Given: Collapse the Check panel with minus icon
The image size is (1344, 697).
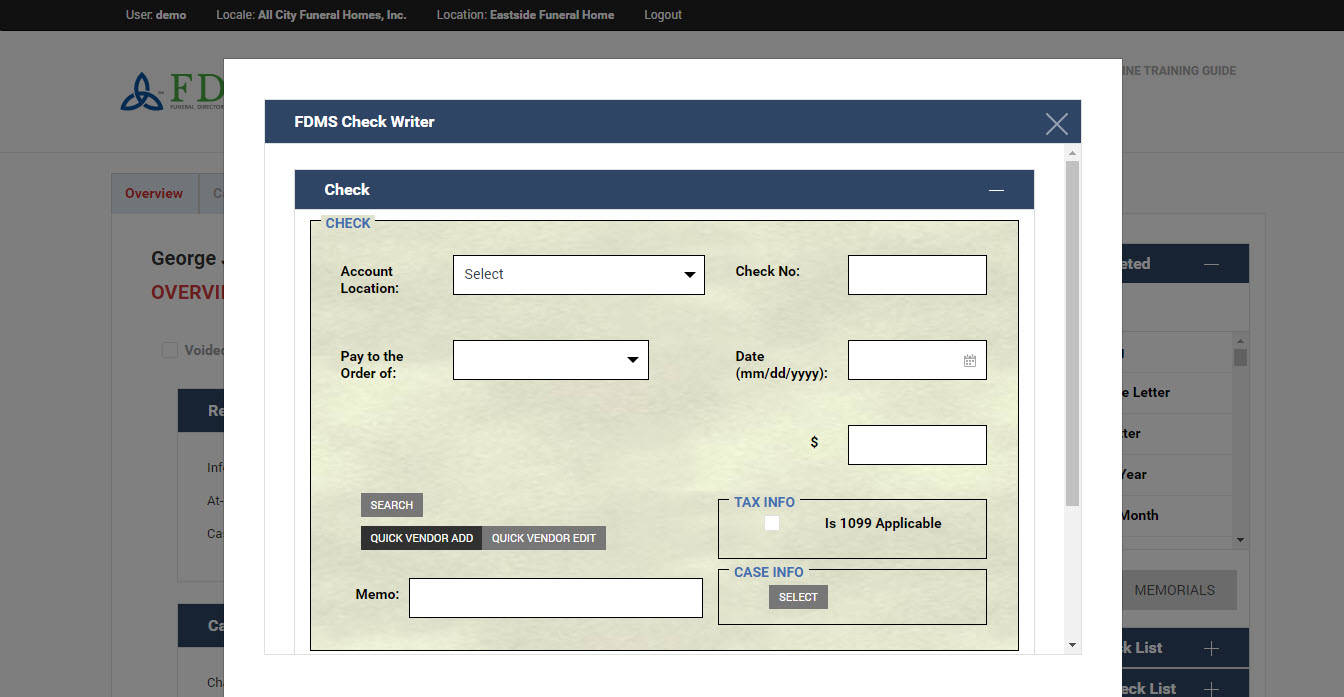Looking at the screenshot, I should (995, 190).
